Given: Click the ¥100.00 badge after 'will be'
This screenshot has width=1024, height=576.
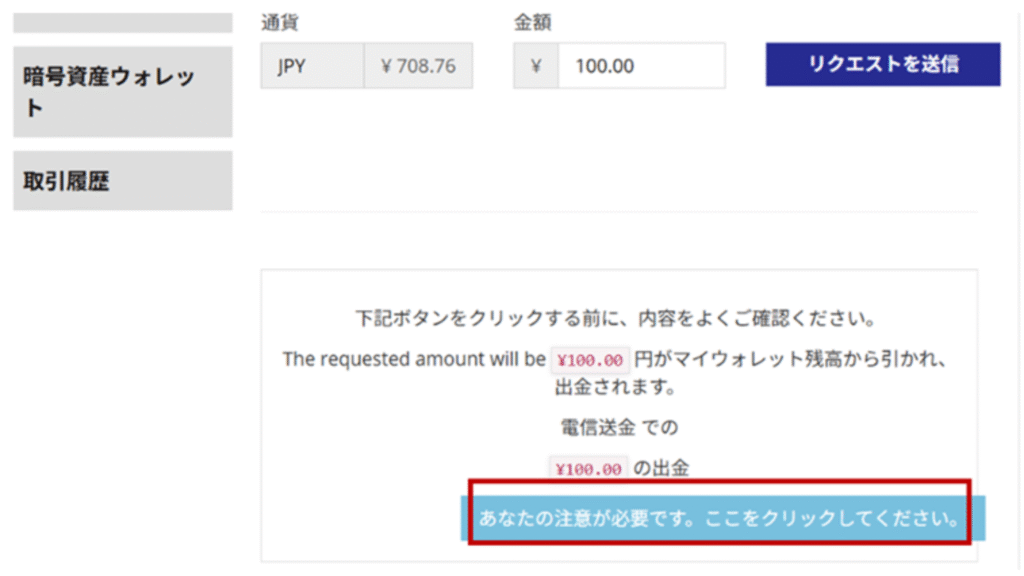Looking at the screenshot, I should click(590, 359).
